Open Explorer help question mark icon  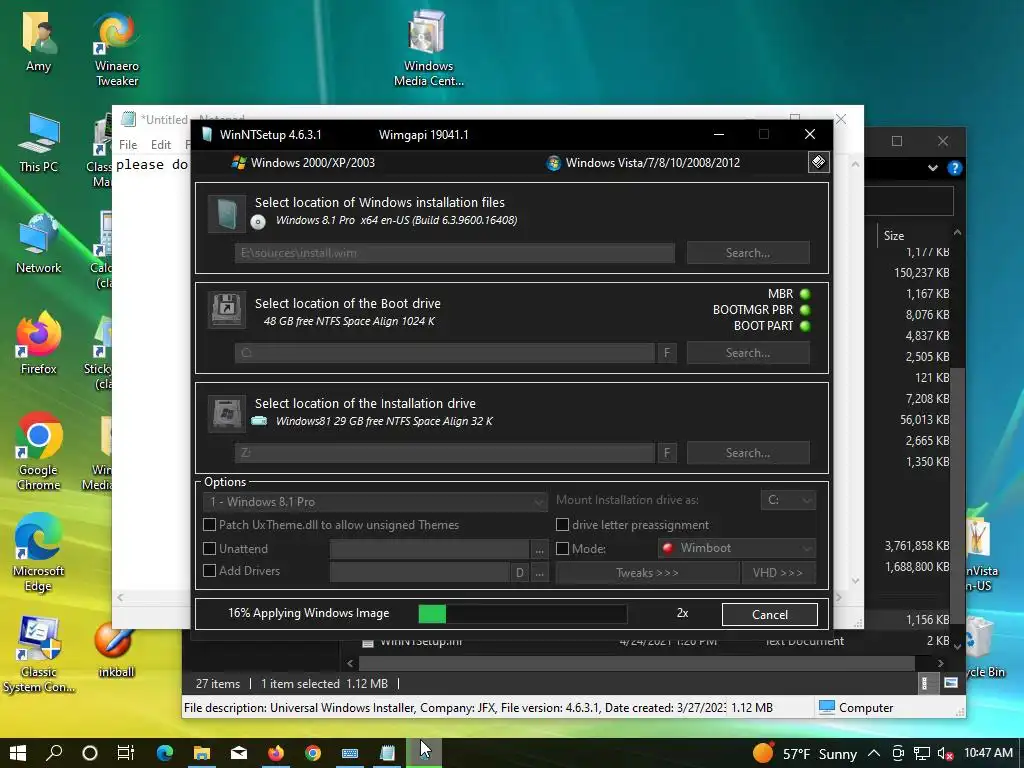(x=954, y=168)
